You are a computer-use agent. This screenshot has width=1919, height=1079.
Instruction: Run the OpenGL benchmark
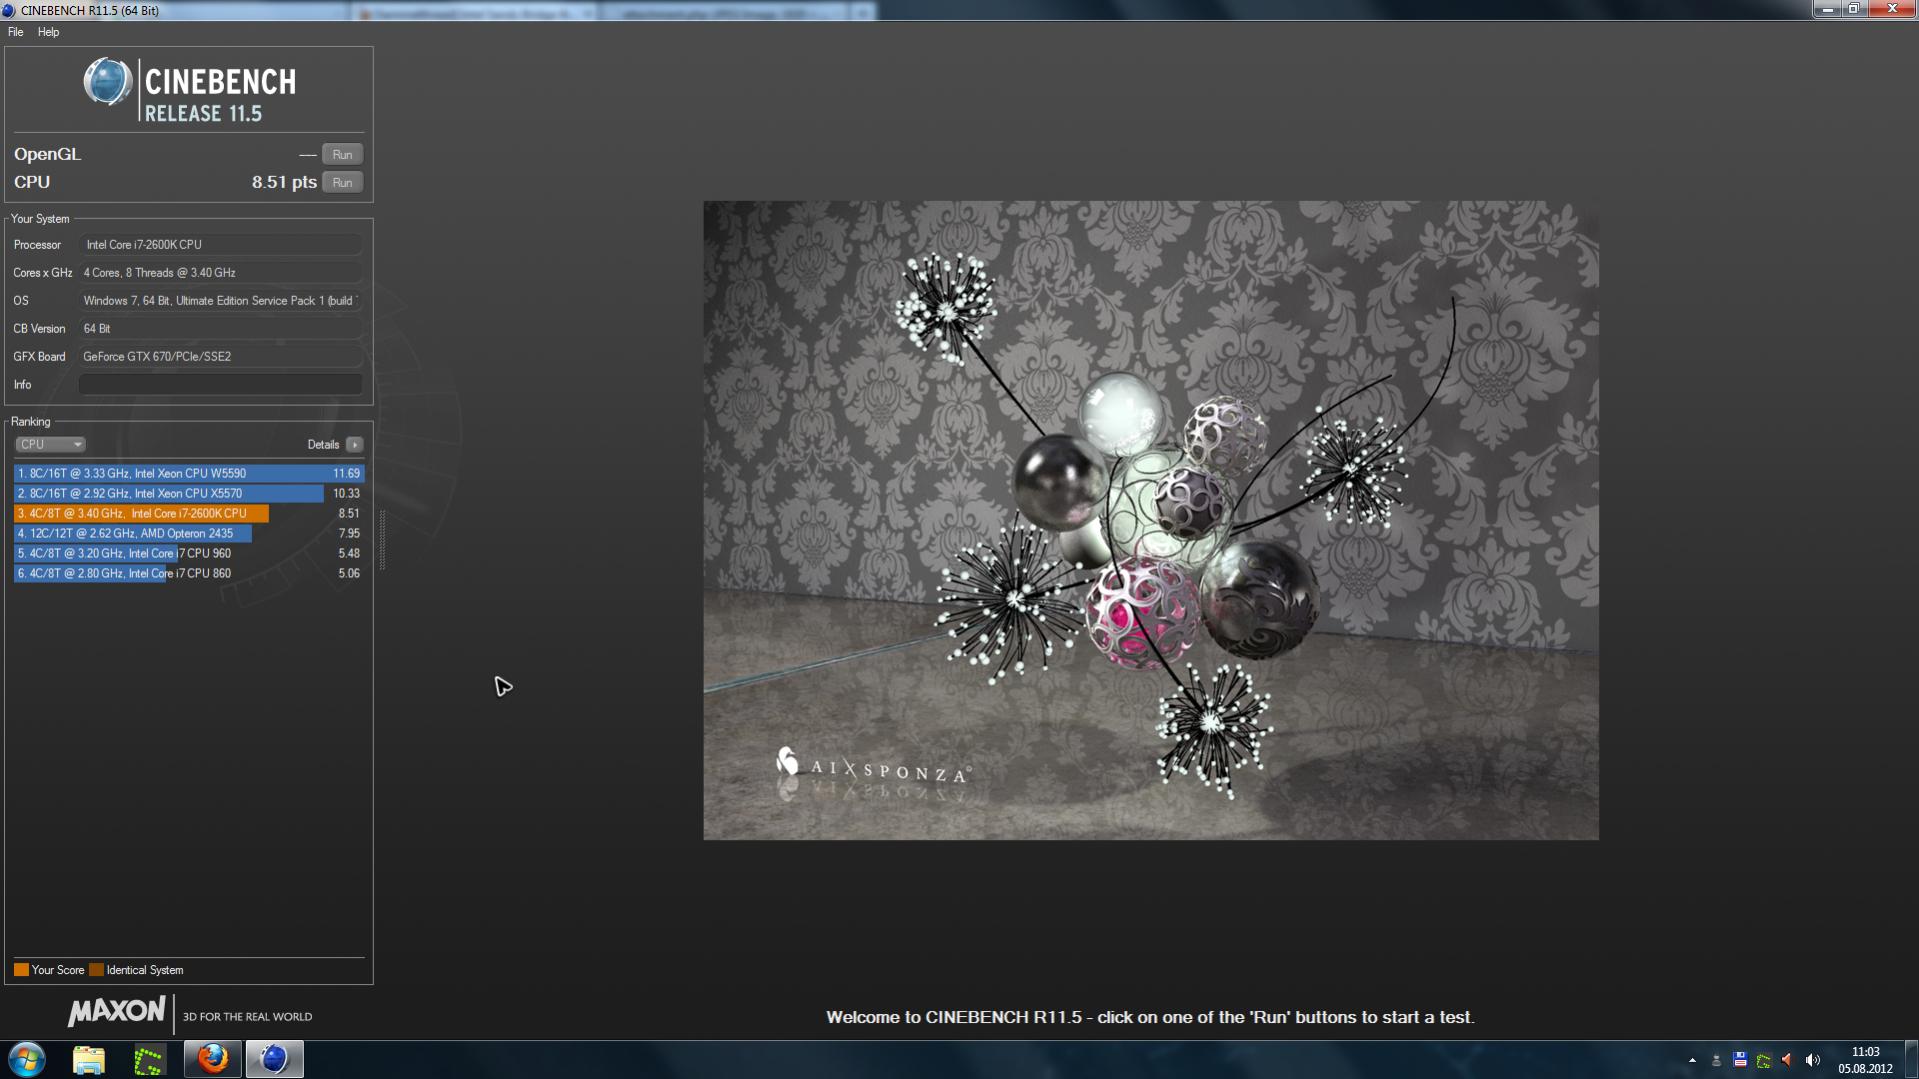(342, 154)
